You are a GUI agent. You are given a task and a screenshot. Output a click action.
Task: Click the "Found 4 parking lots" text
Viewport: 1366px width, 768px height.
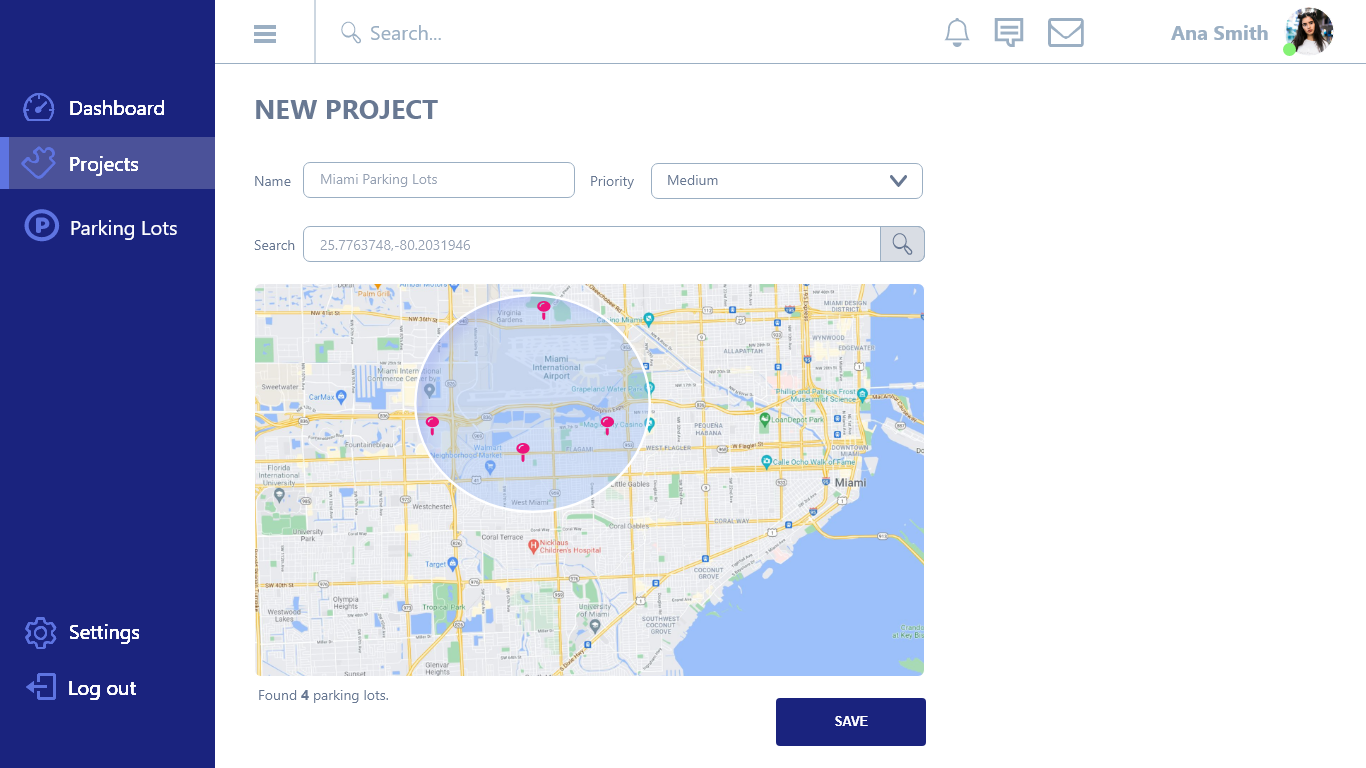(x=323, y=695)
